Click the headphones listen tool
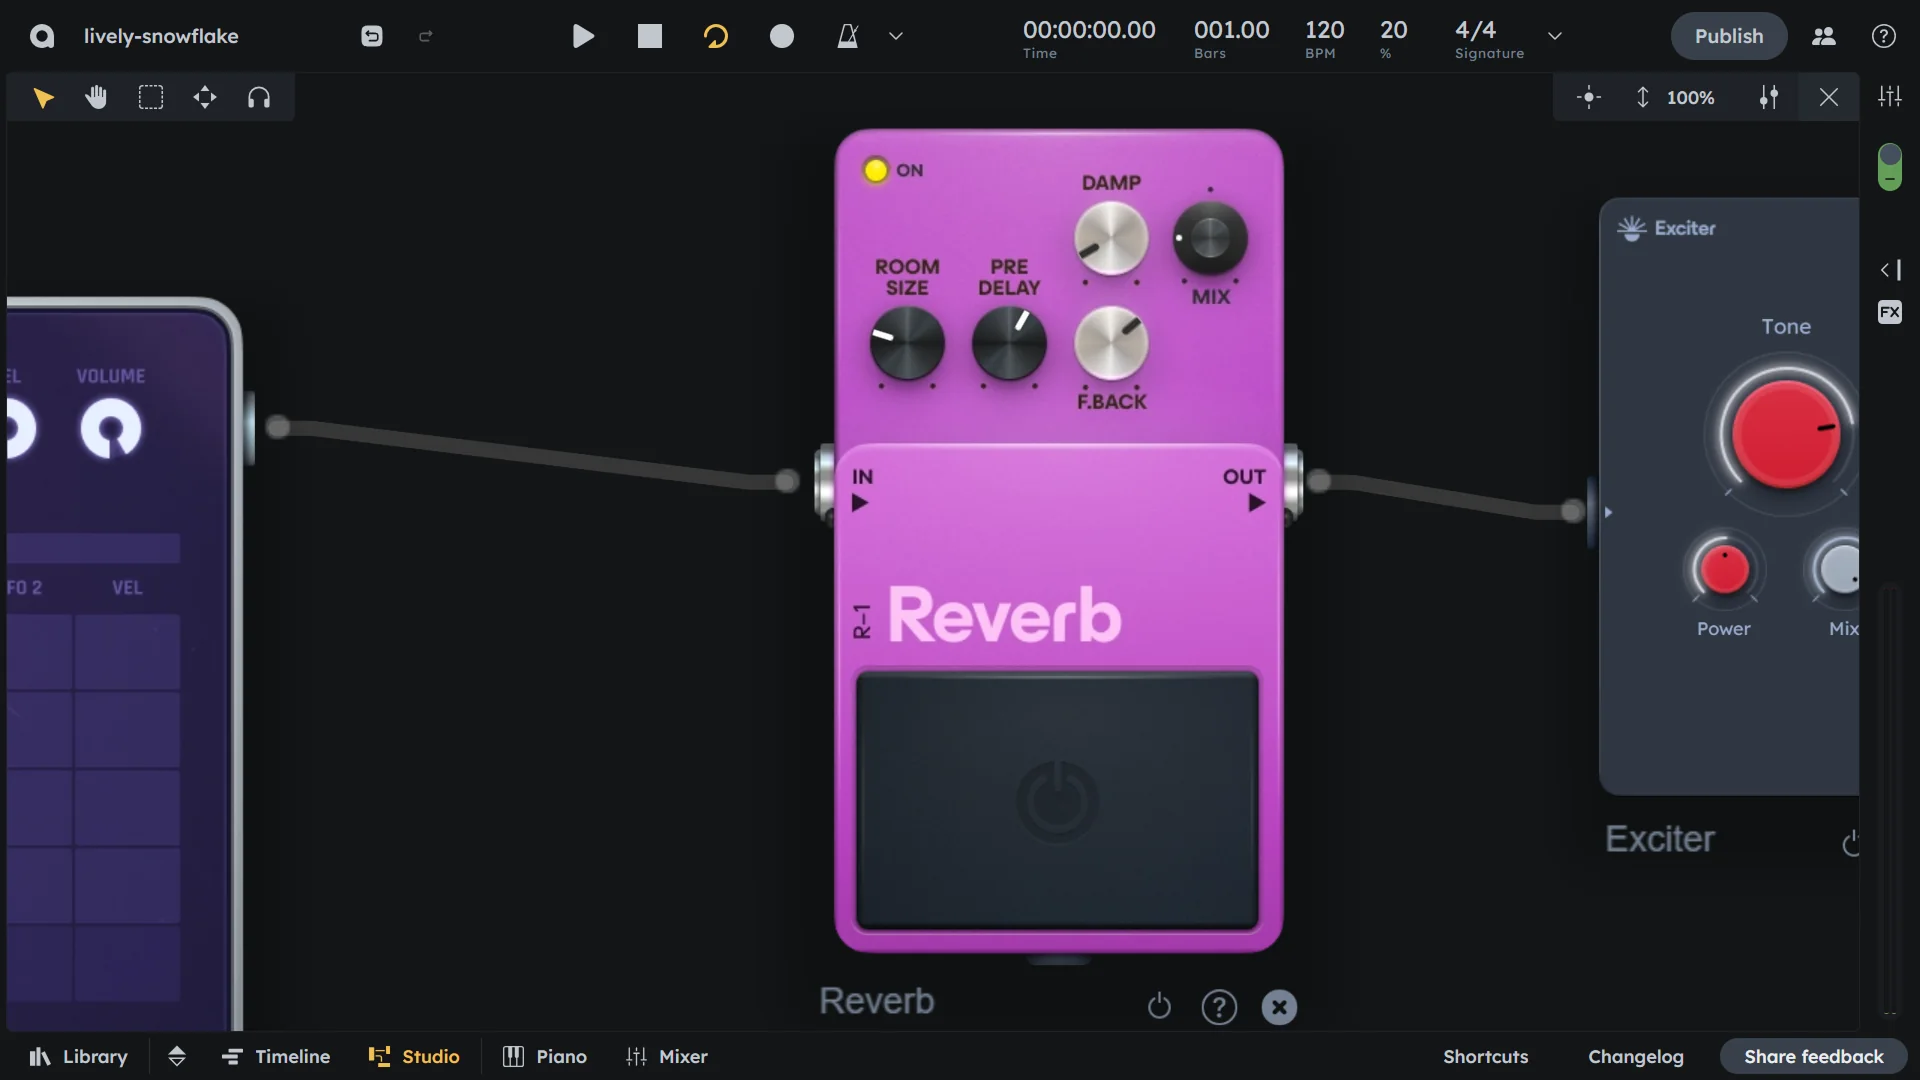This screenshot has height=1080, width=1920. click(x=259, y=97)
